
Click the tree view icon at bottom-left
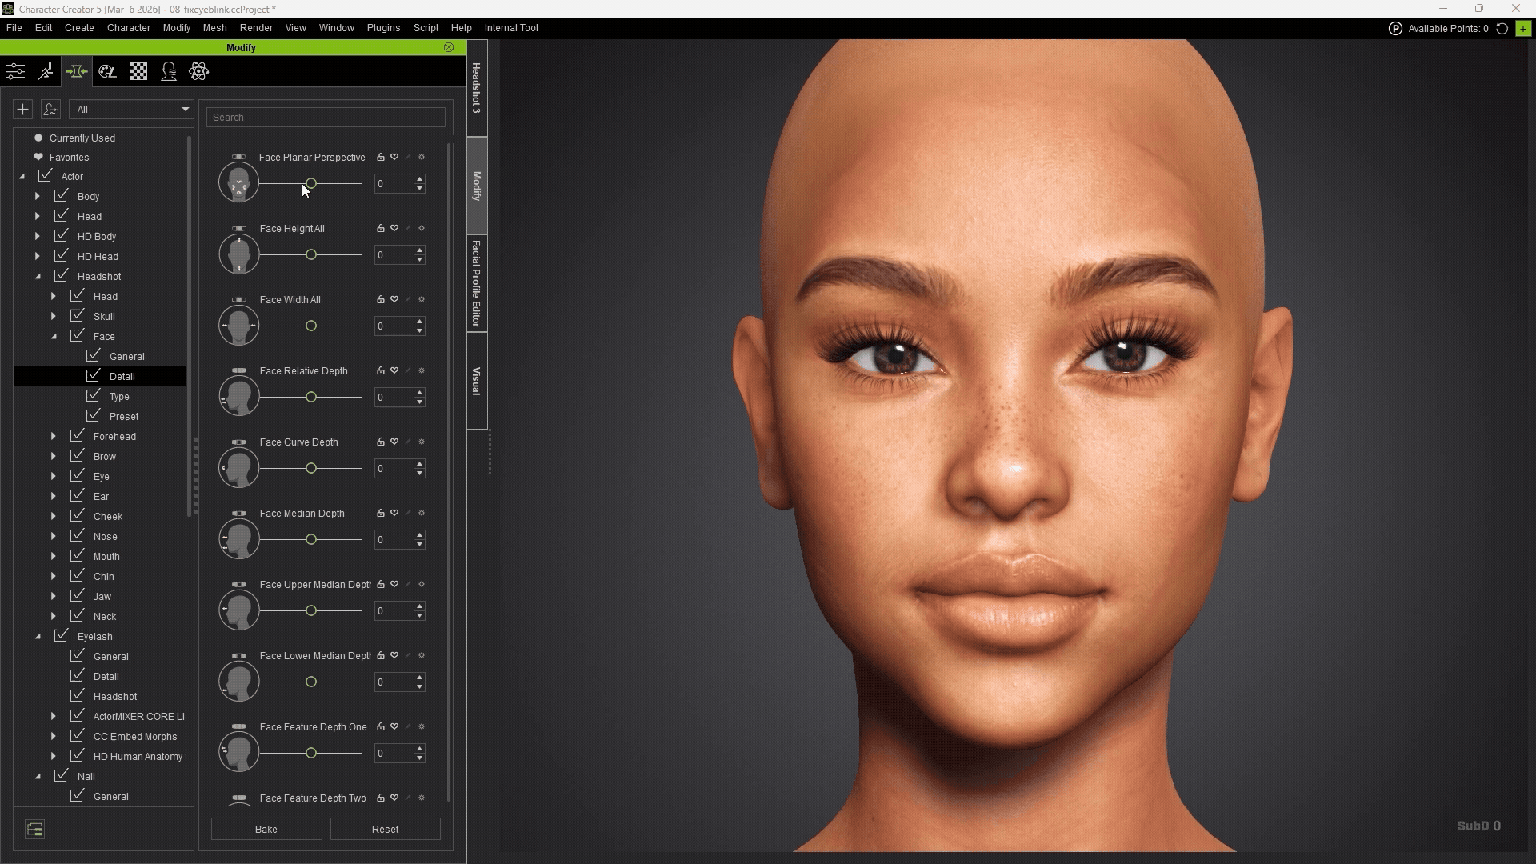tap(35, 829)
